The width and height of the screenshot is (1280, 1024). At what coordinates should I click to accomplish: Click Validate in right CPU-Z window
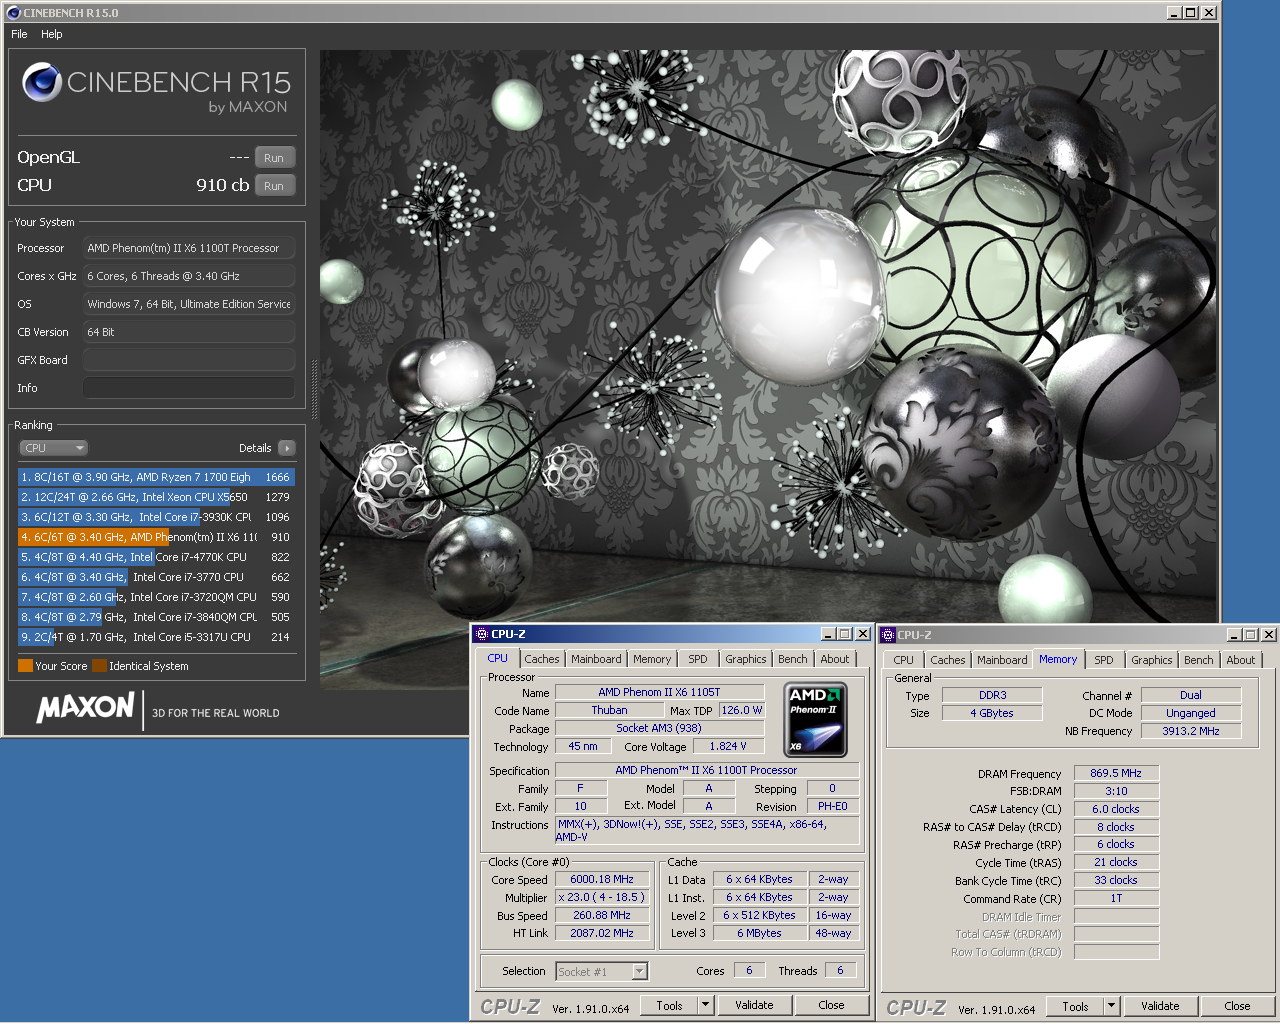click(1160, 1006)
